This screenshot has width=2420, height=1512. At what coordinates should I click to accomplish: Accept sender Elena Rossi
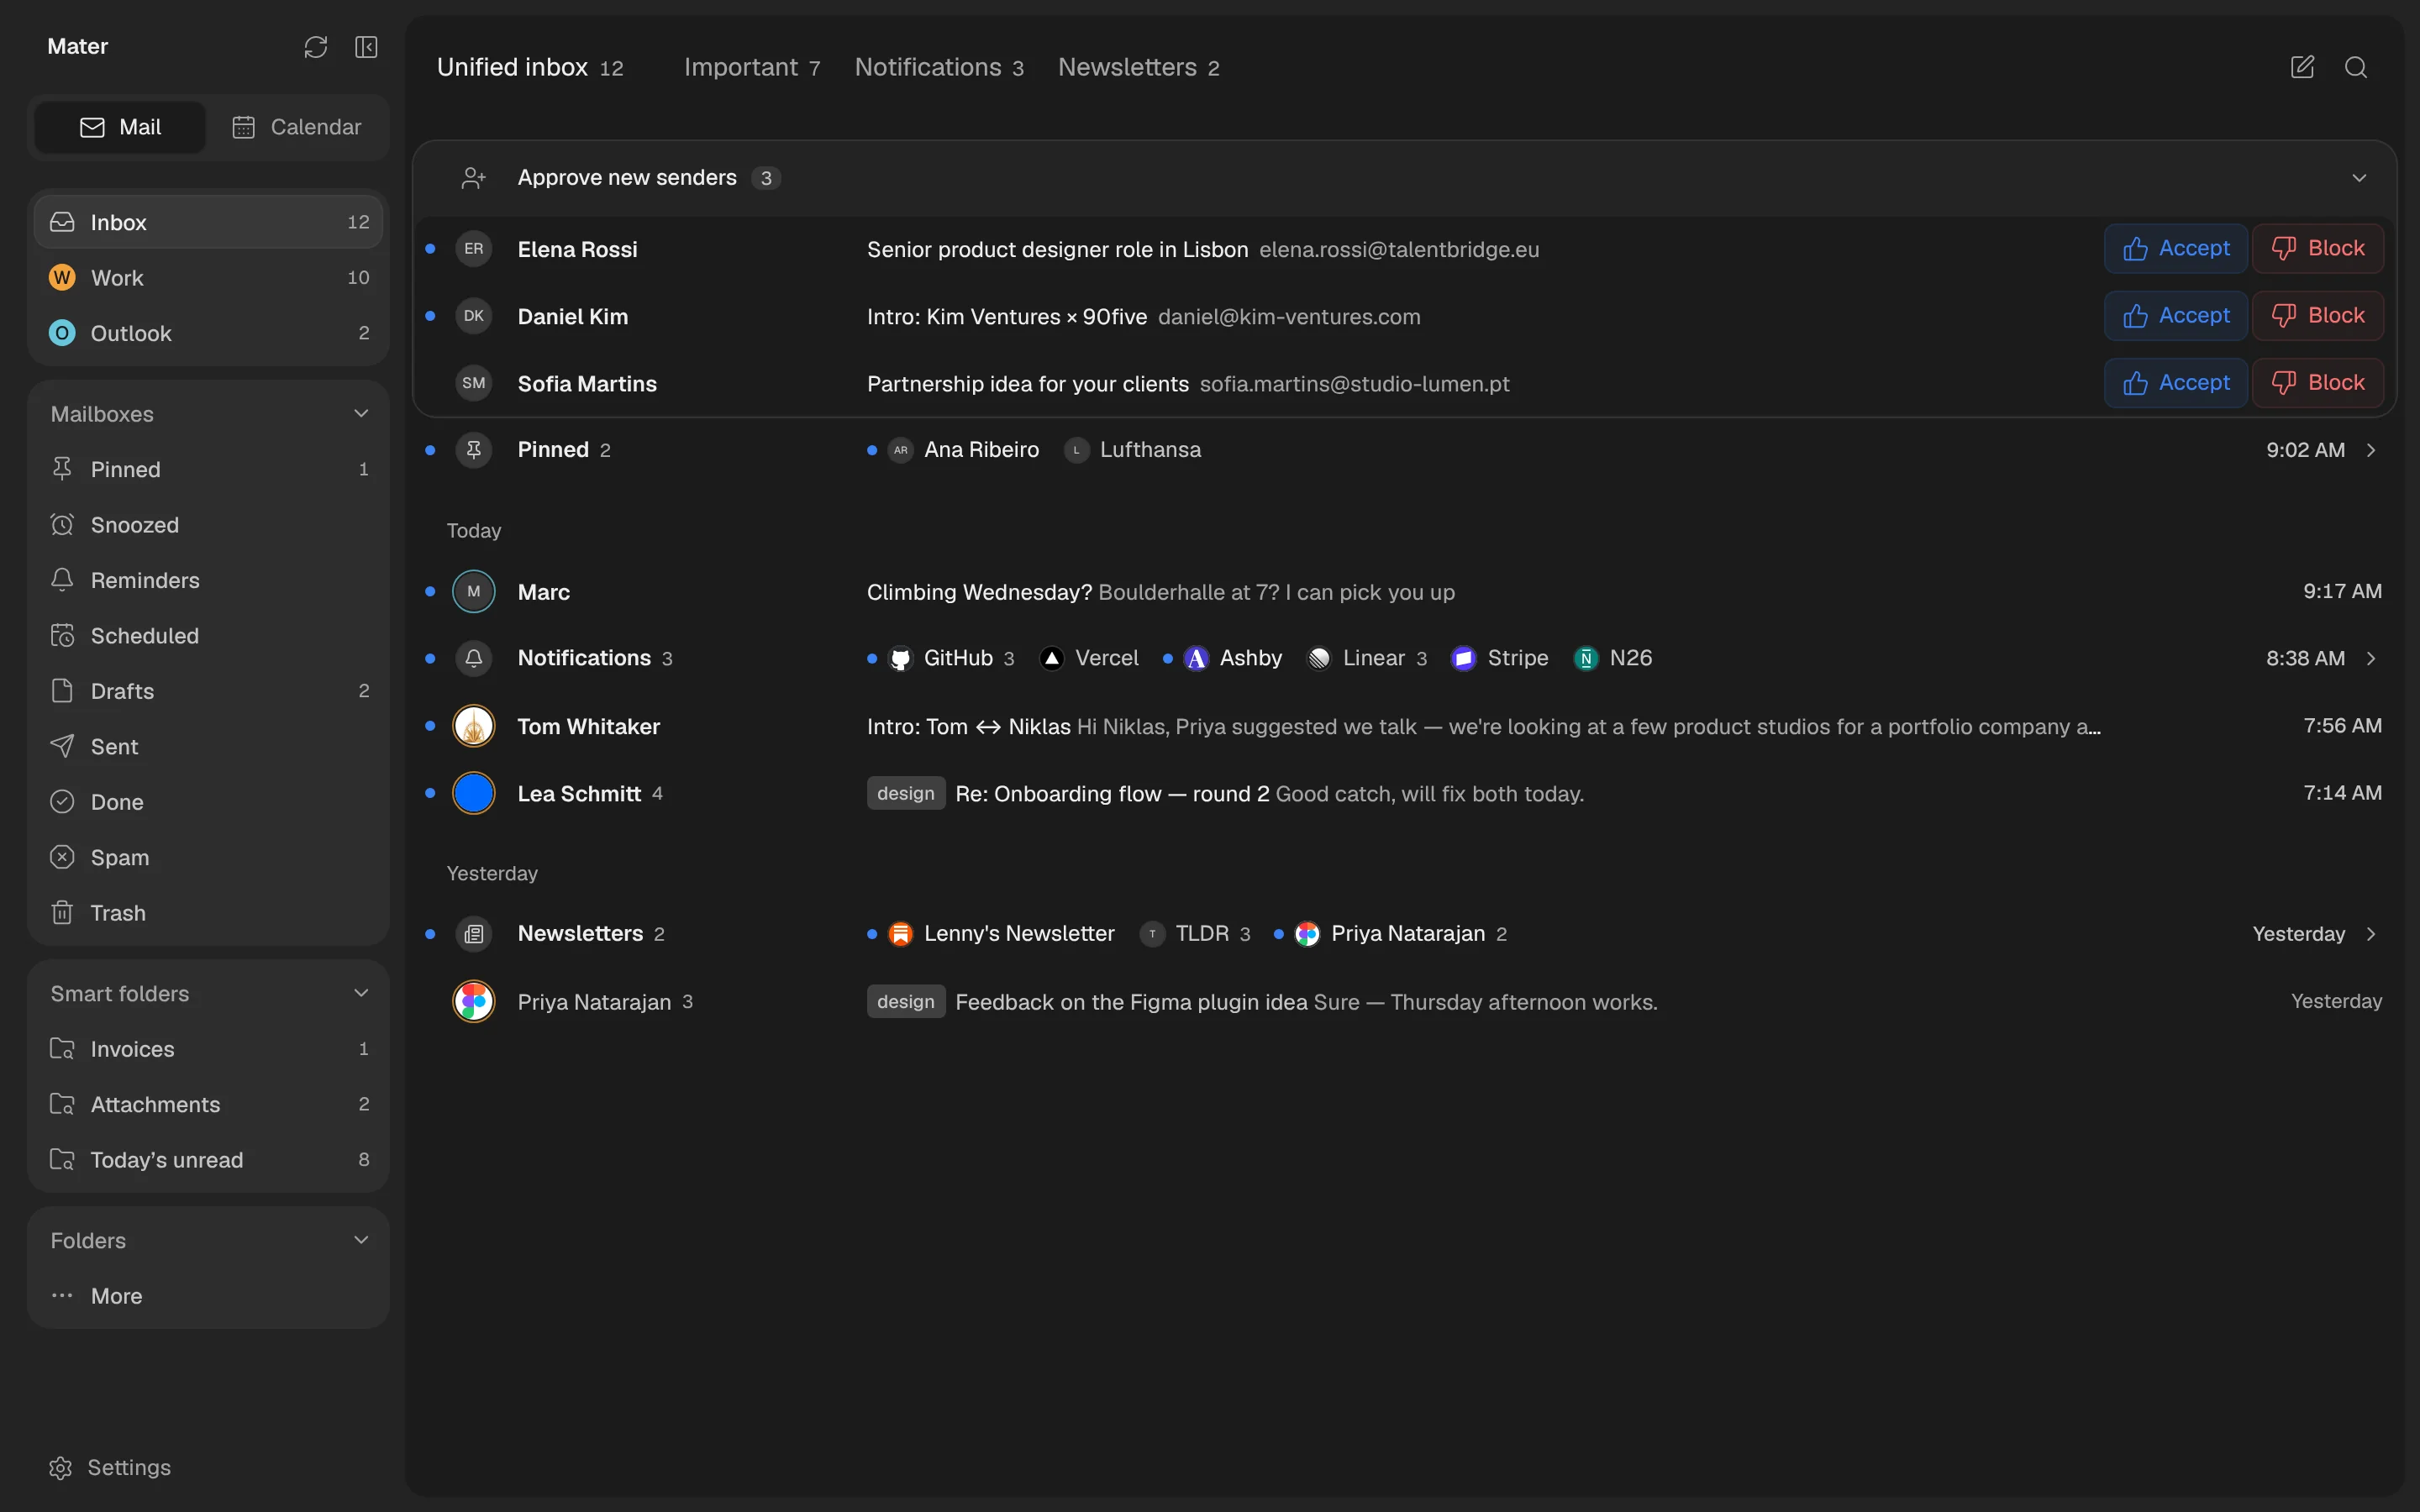tap(2176, 248)
